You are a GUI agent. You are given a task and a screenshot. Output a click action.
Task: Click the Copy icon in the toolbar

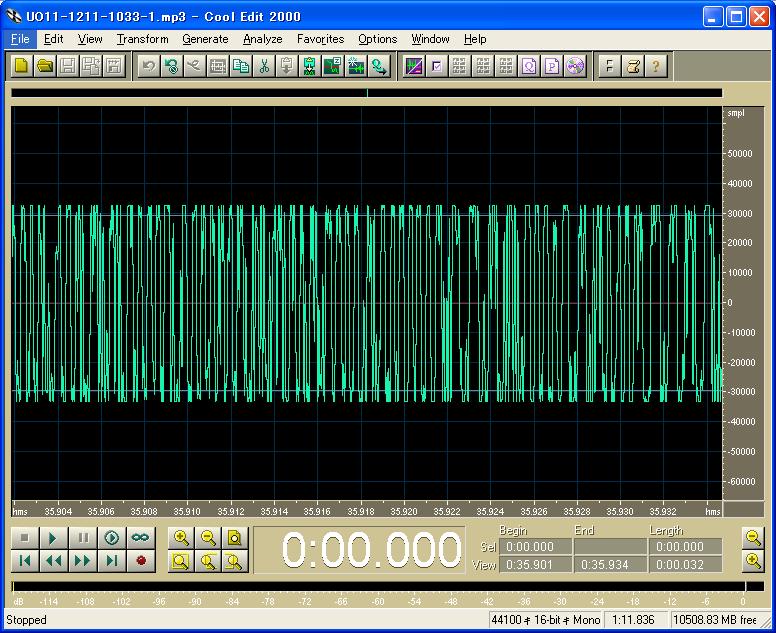241,67
